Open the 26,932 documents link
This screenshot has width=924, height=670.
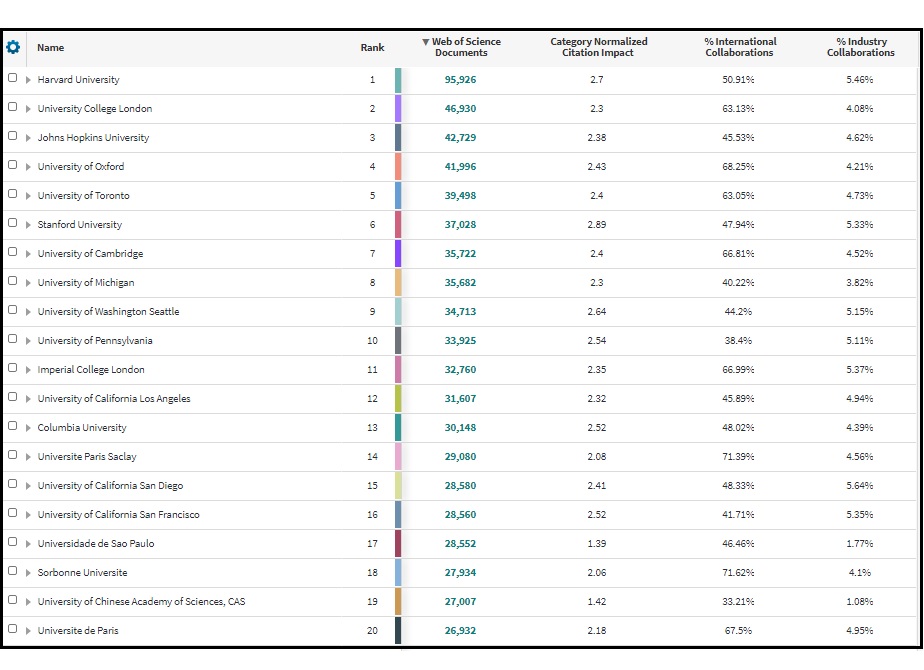460,631
